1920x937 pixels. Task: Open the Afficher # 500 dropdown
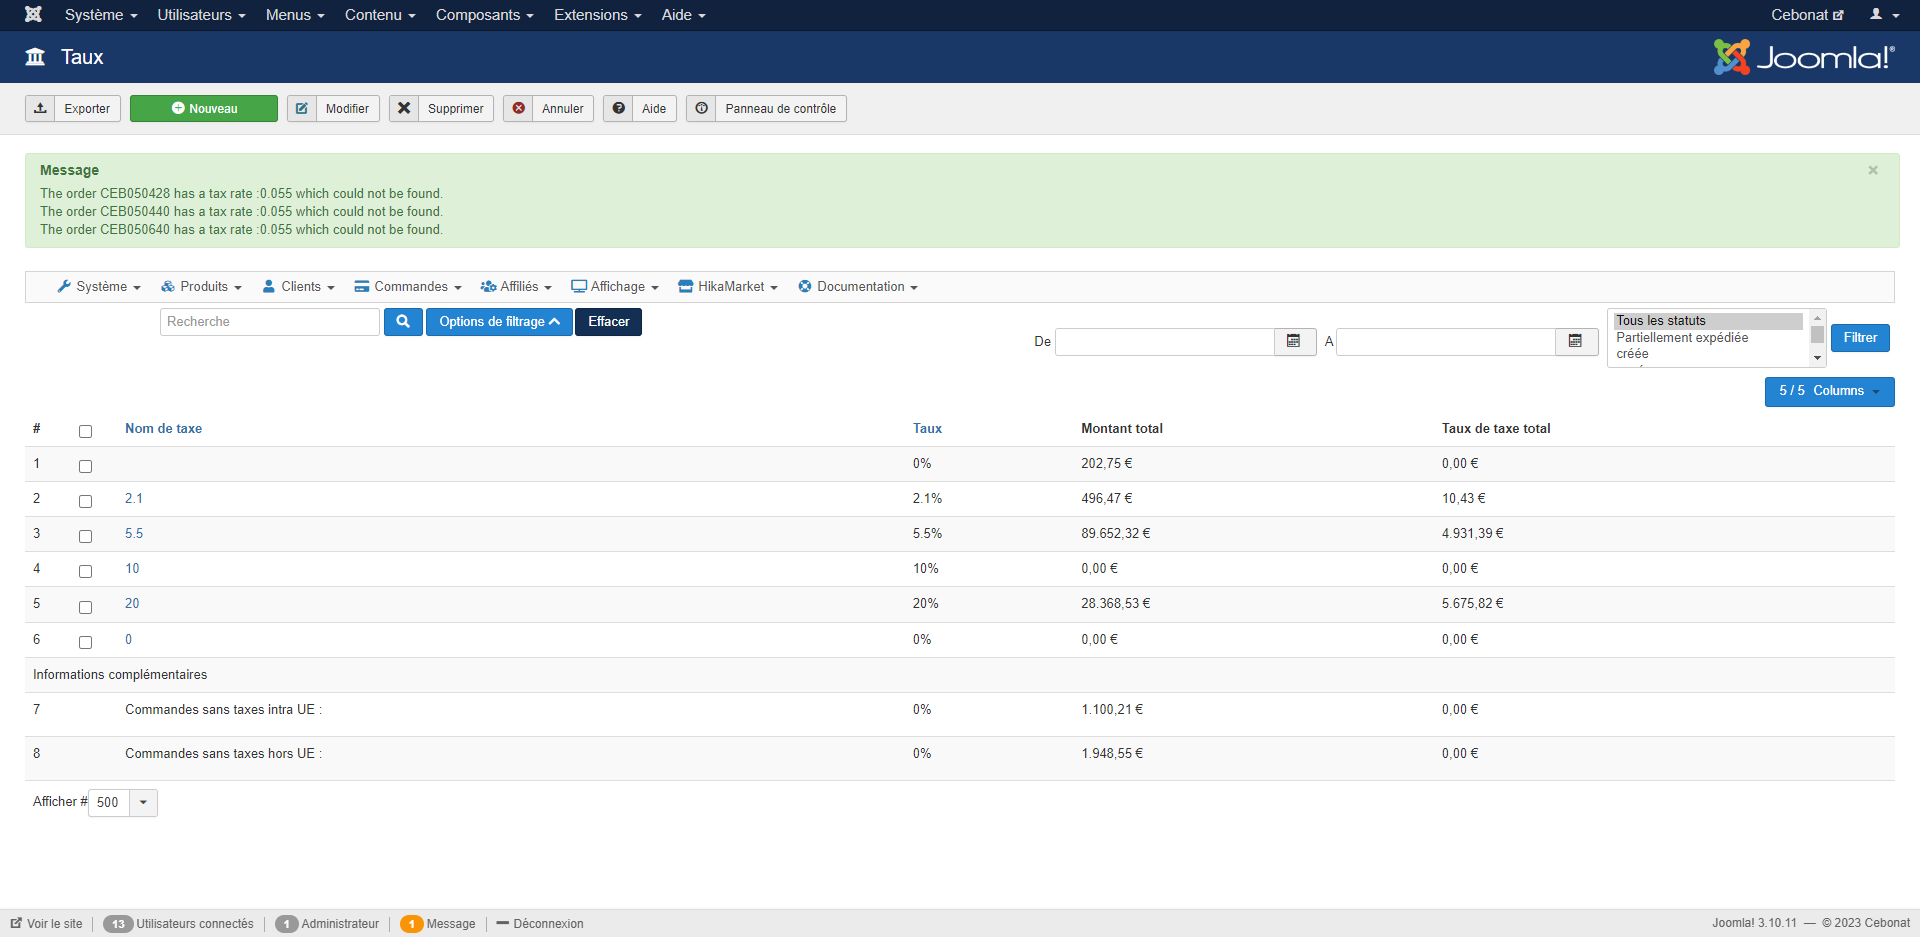(143, 803)
